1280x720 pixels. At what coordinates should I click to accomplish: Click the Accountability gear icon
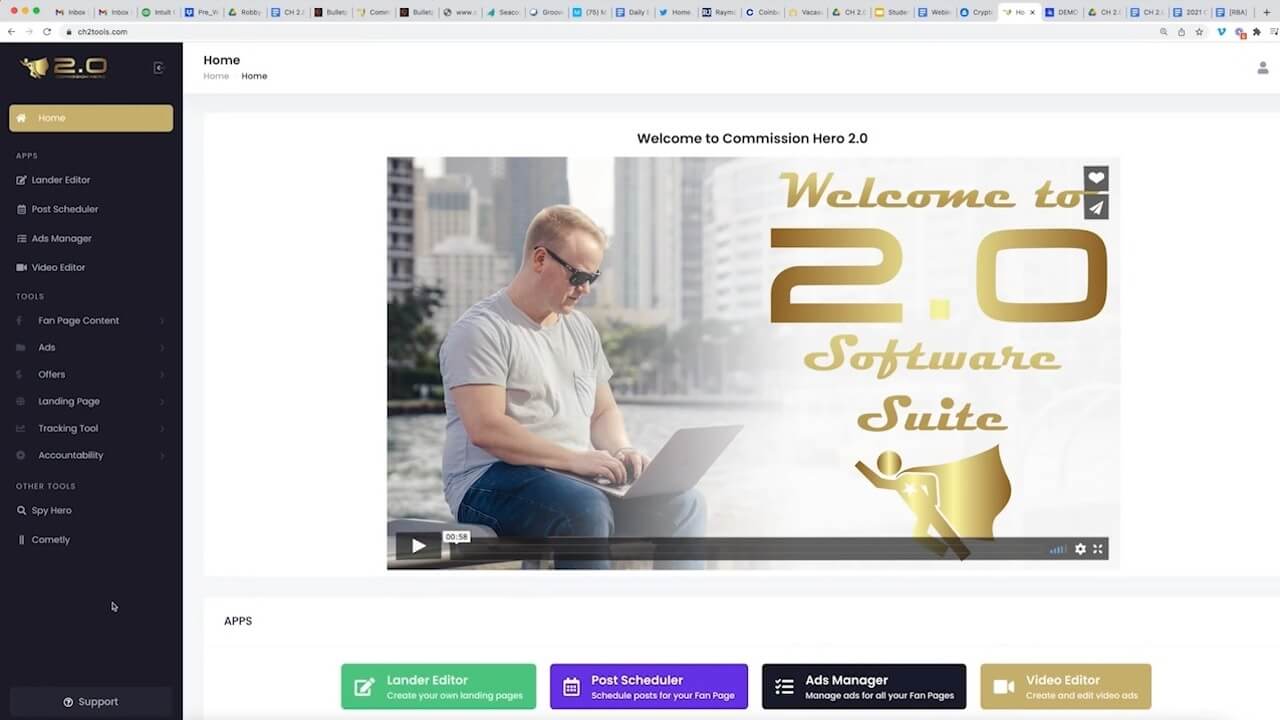point(21,456)
